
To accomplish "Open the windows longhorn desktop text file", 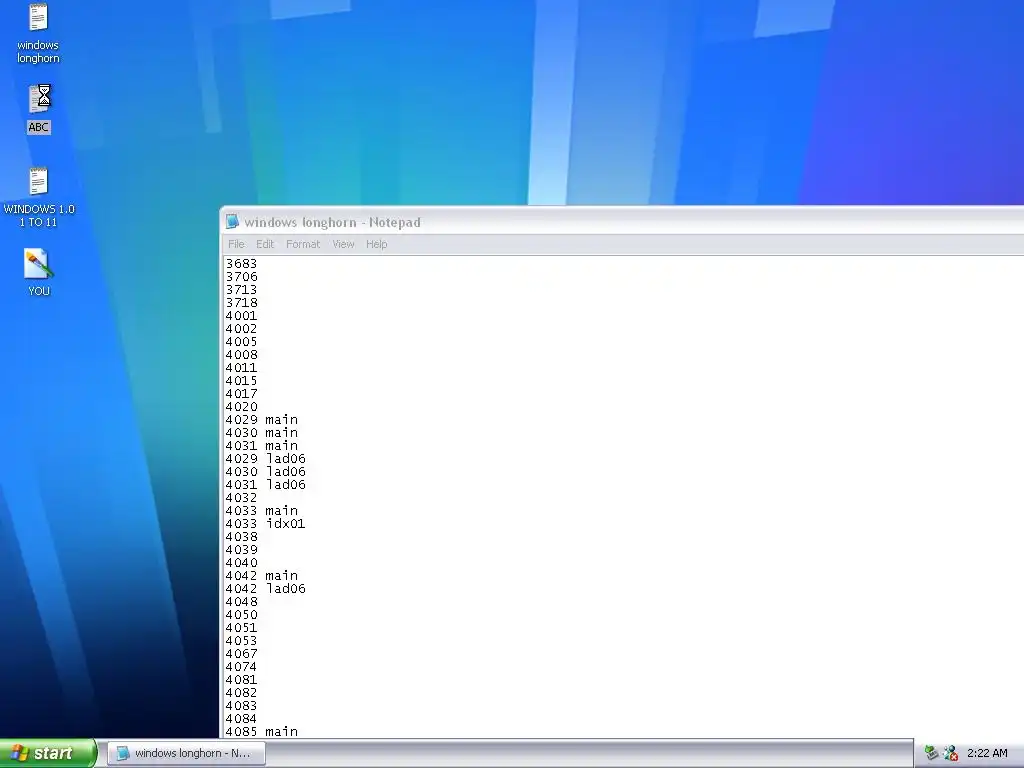I will [38, 33].
